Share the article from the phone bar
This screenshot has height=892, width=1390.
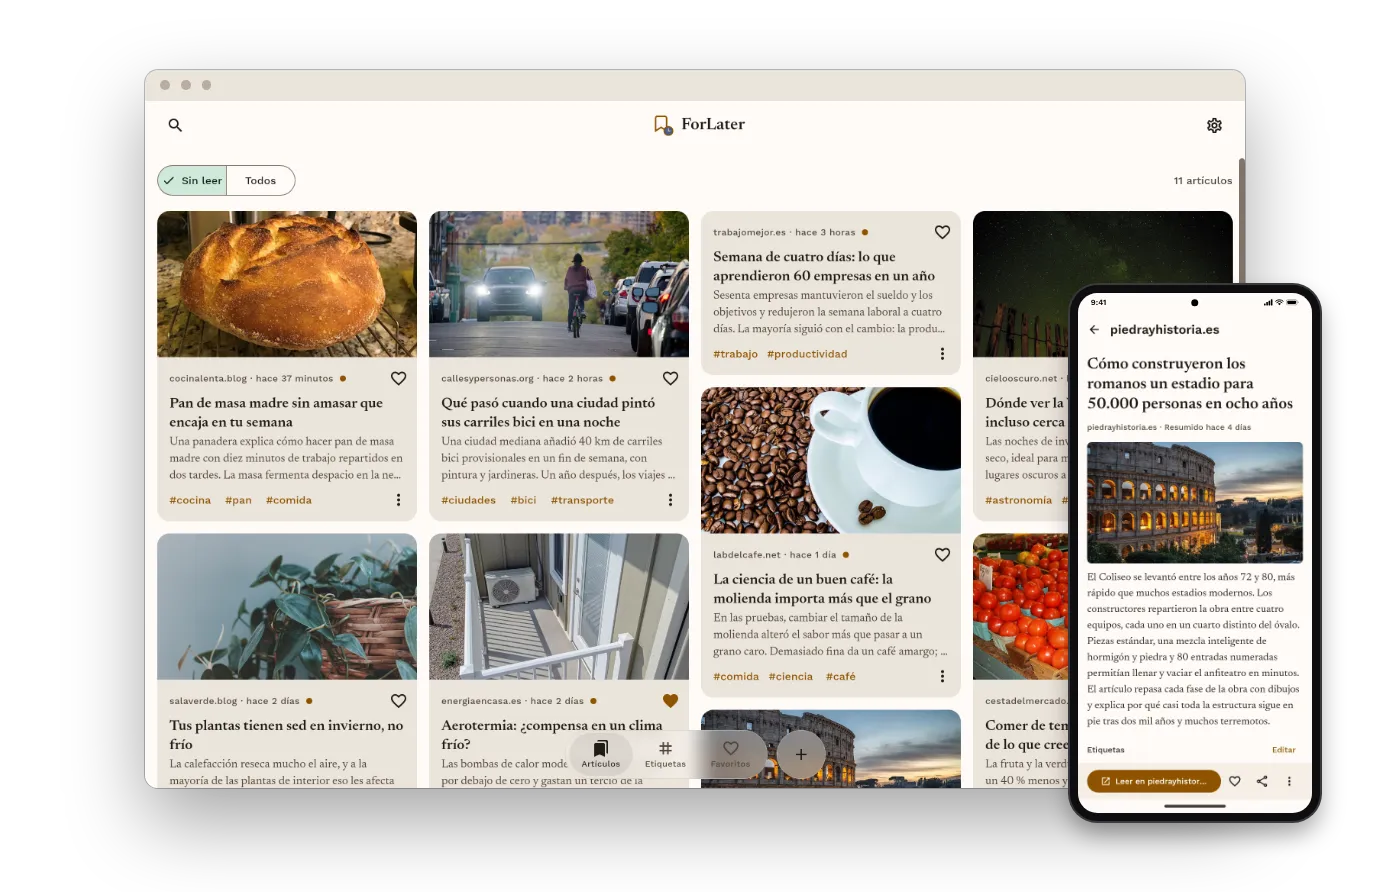(x=1262, y=781)
